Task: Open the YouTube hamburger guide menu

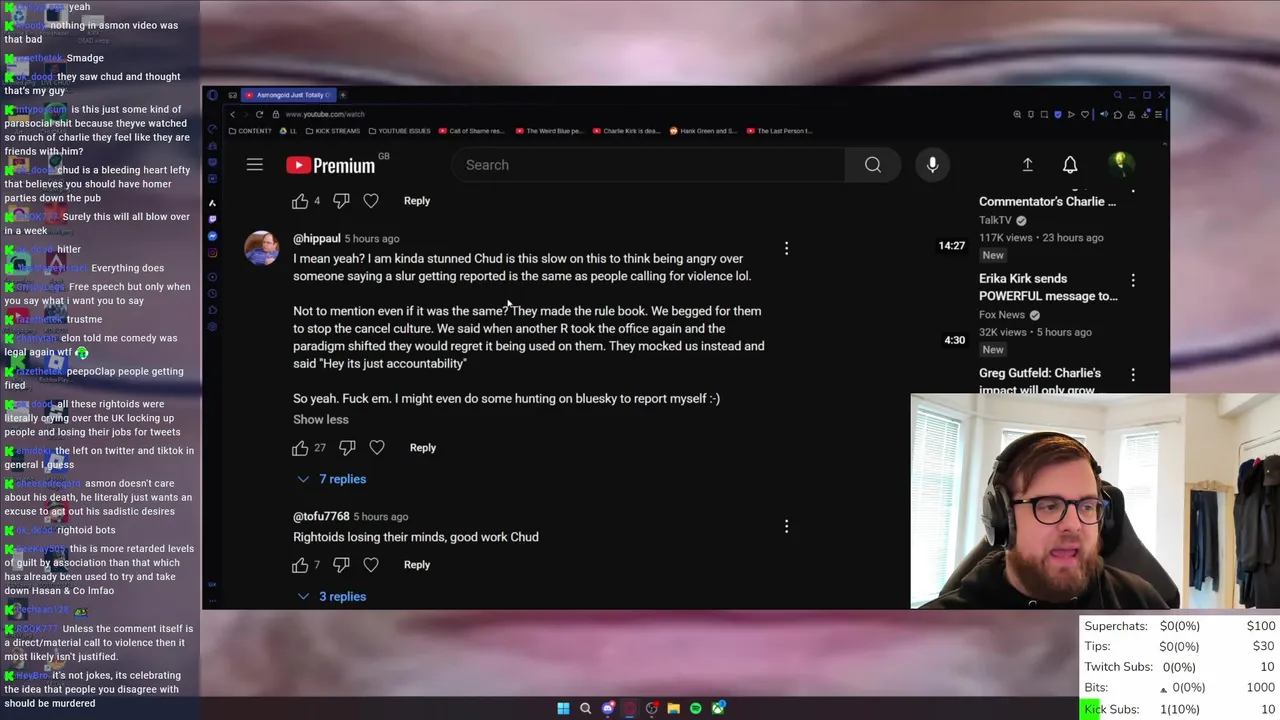Action: [x=255, y=165]
